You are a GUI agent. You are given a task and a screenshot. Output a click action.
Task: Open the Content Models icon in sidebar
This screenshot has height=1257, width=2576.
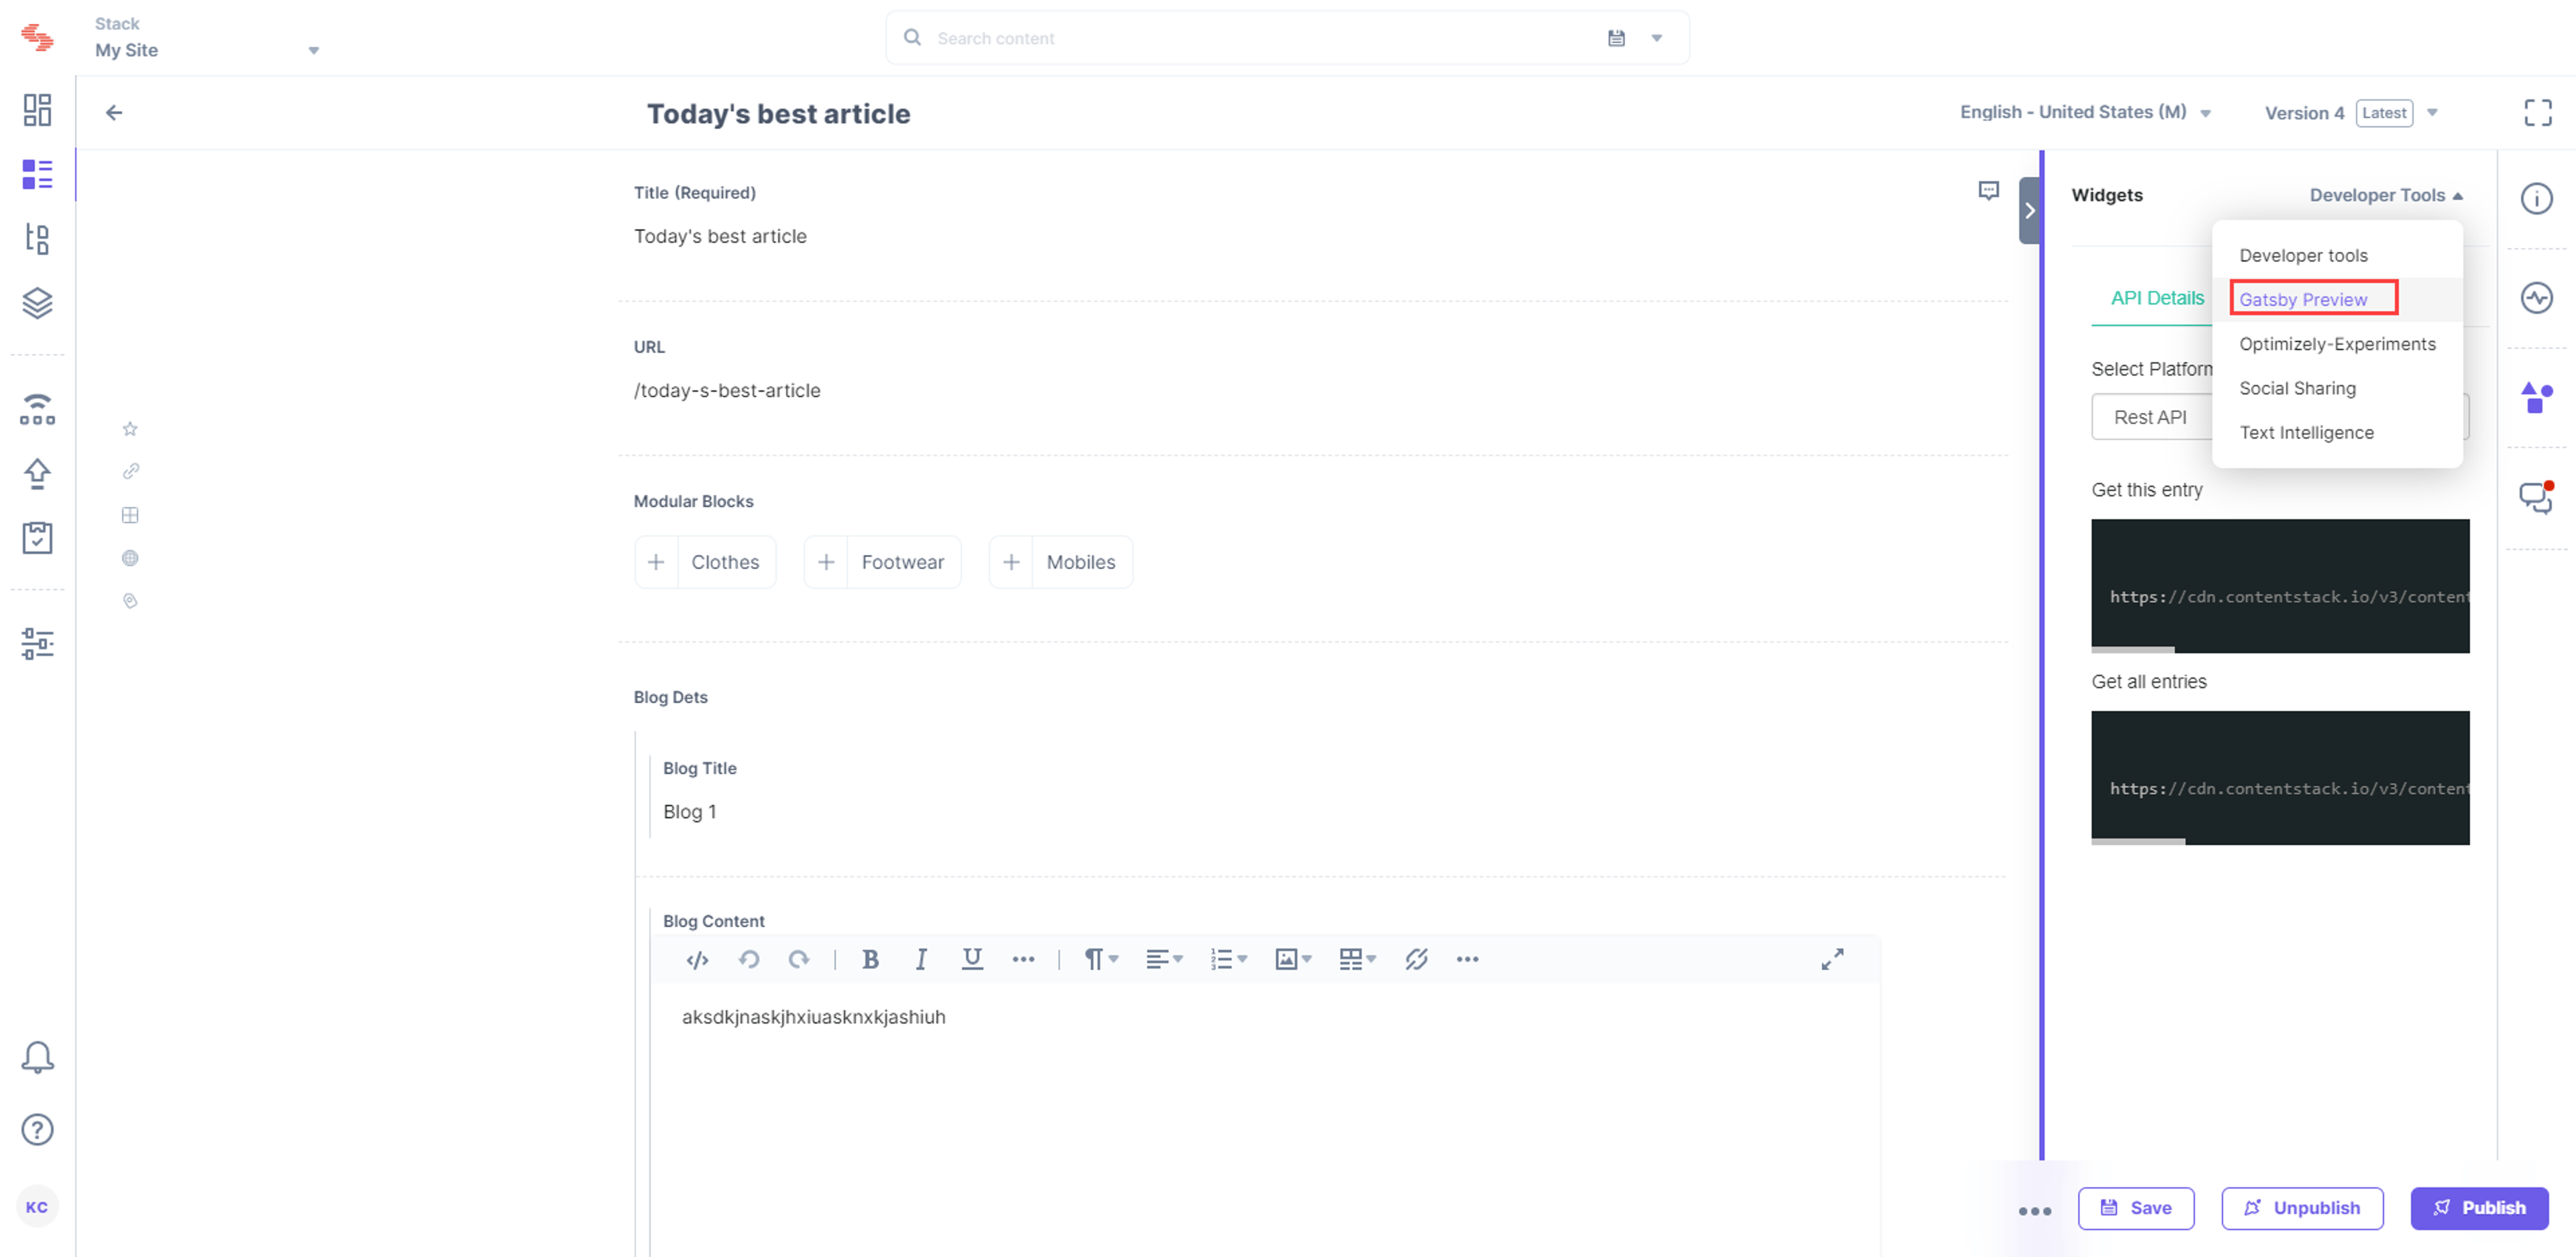[x=37, y=239]
